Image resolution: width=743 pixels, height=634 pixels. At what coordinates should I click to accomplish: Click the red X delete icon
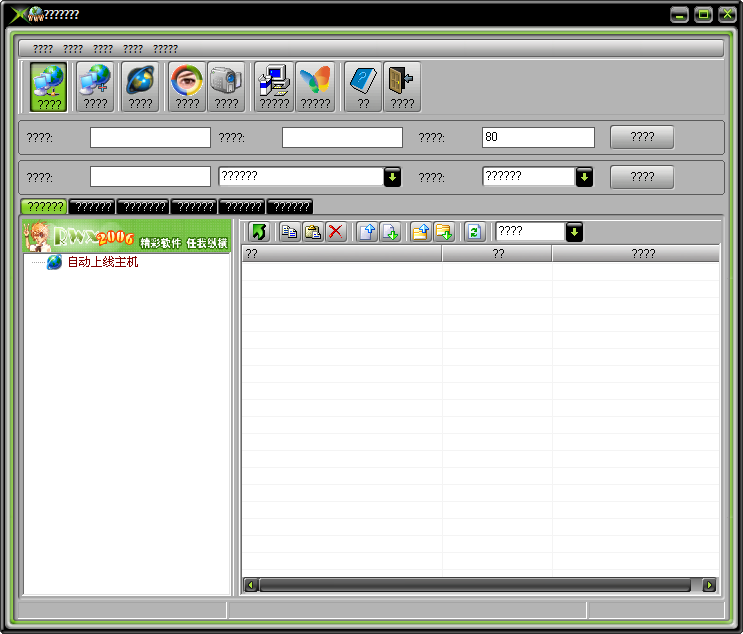pos(336,232)
